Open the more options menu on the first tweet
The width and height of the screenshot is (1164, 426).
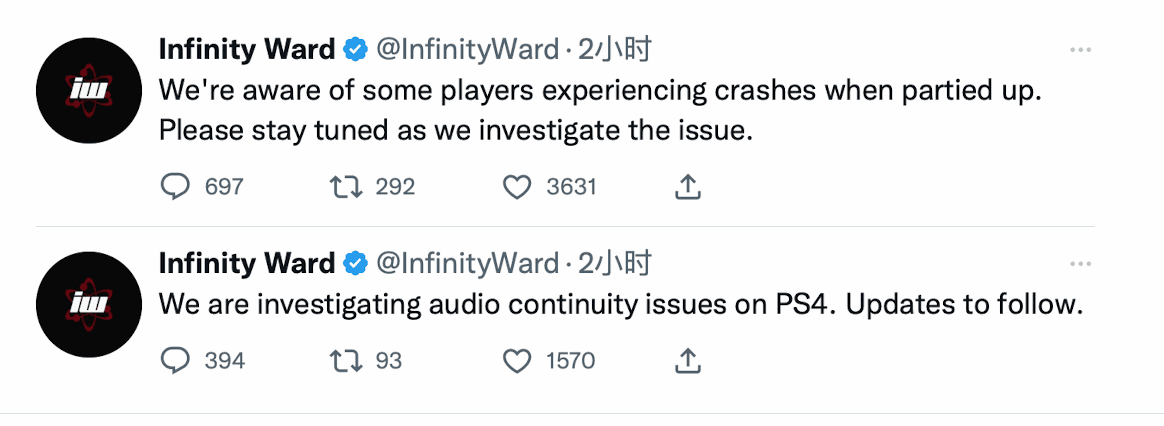pyautogui.click(x=1080, y=50)
